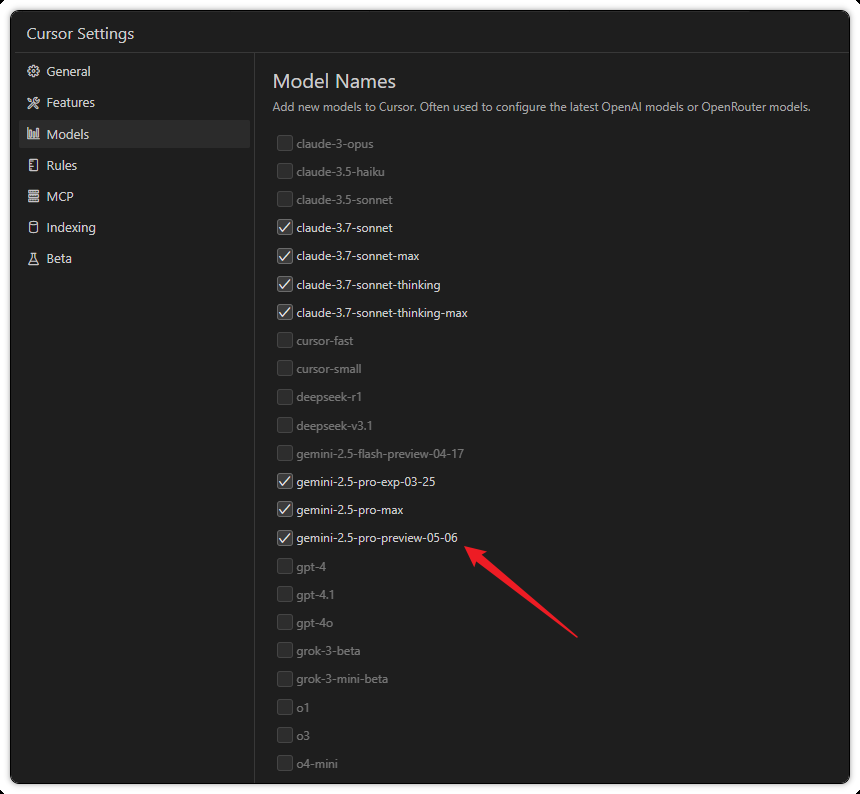Open the Features settings section

[x=134, y=103]
